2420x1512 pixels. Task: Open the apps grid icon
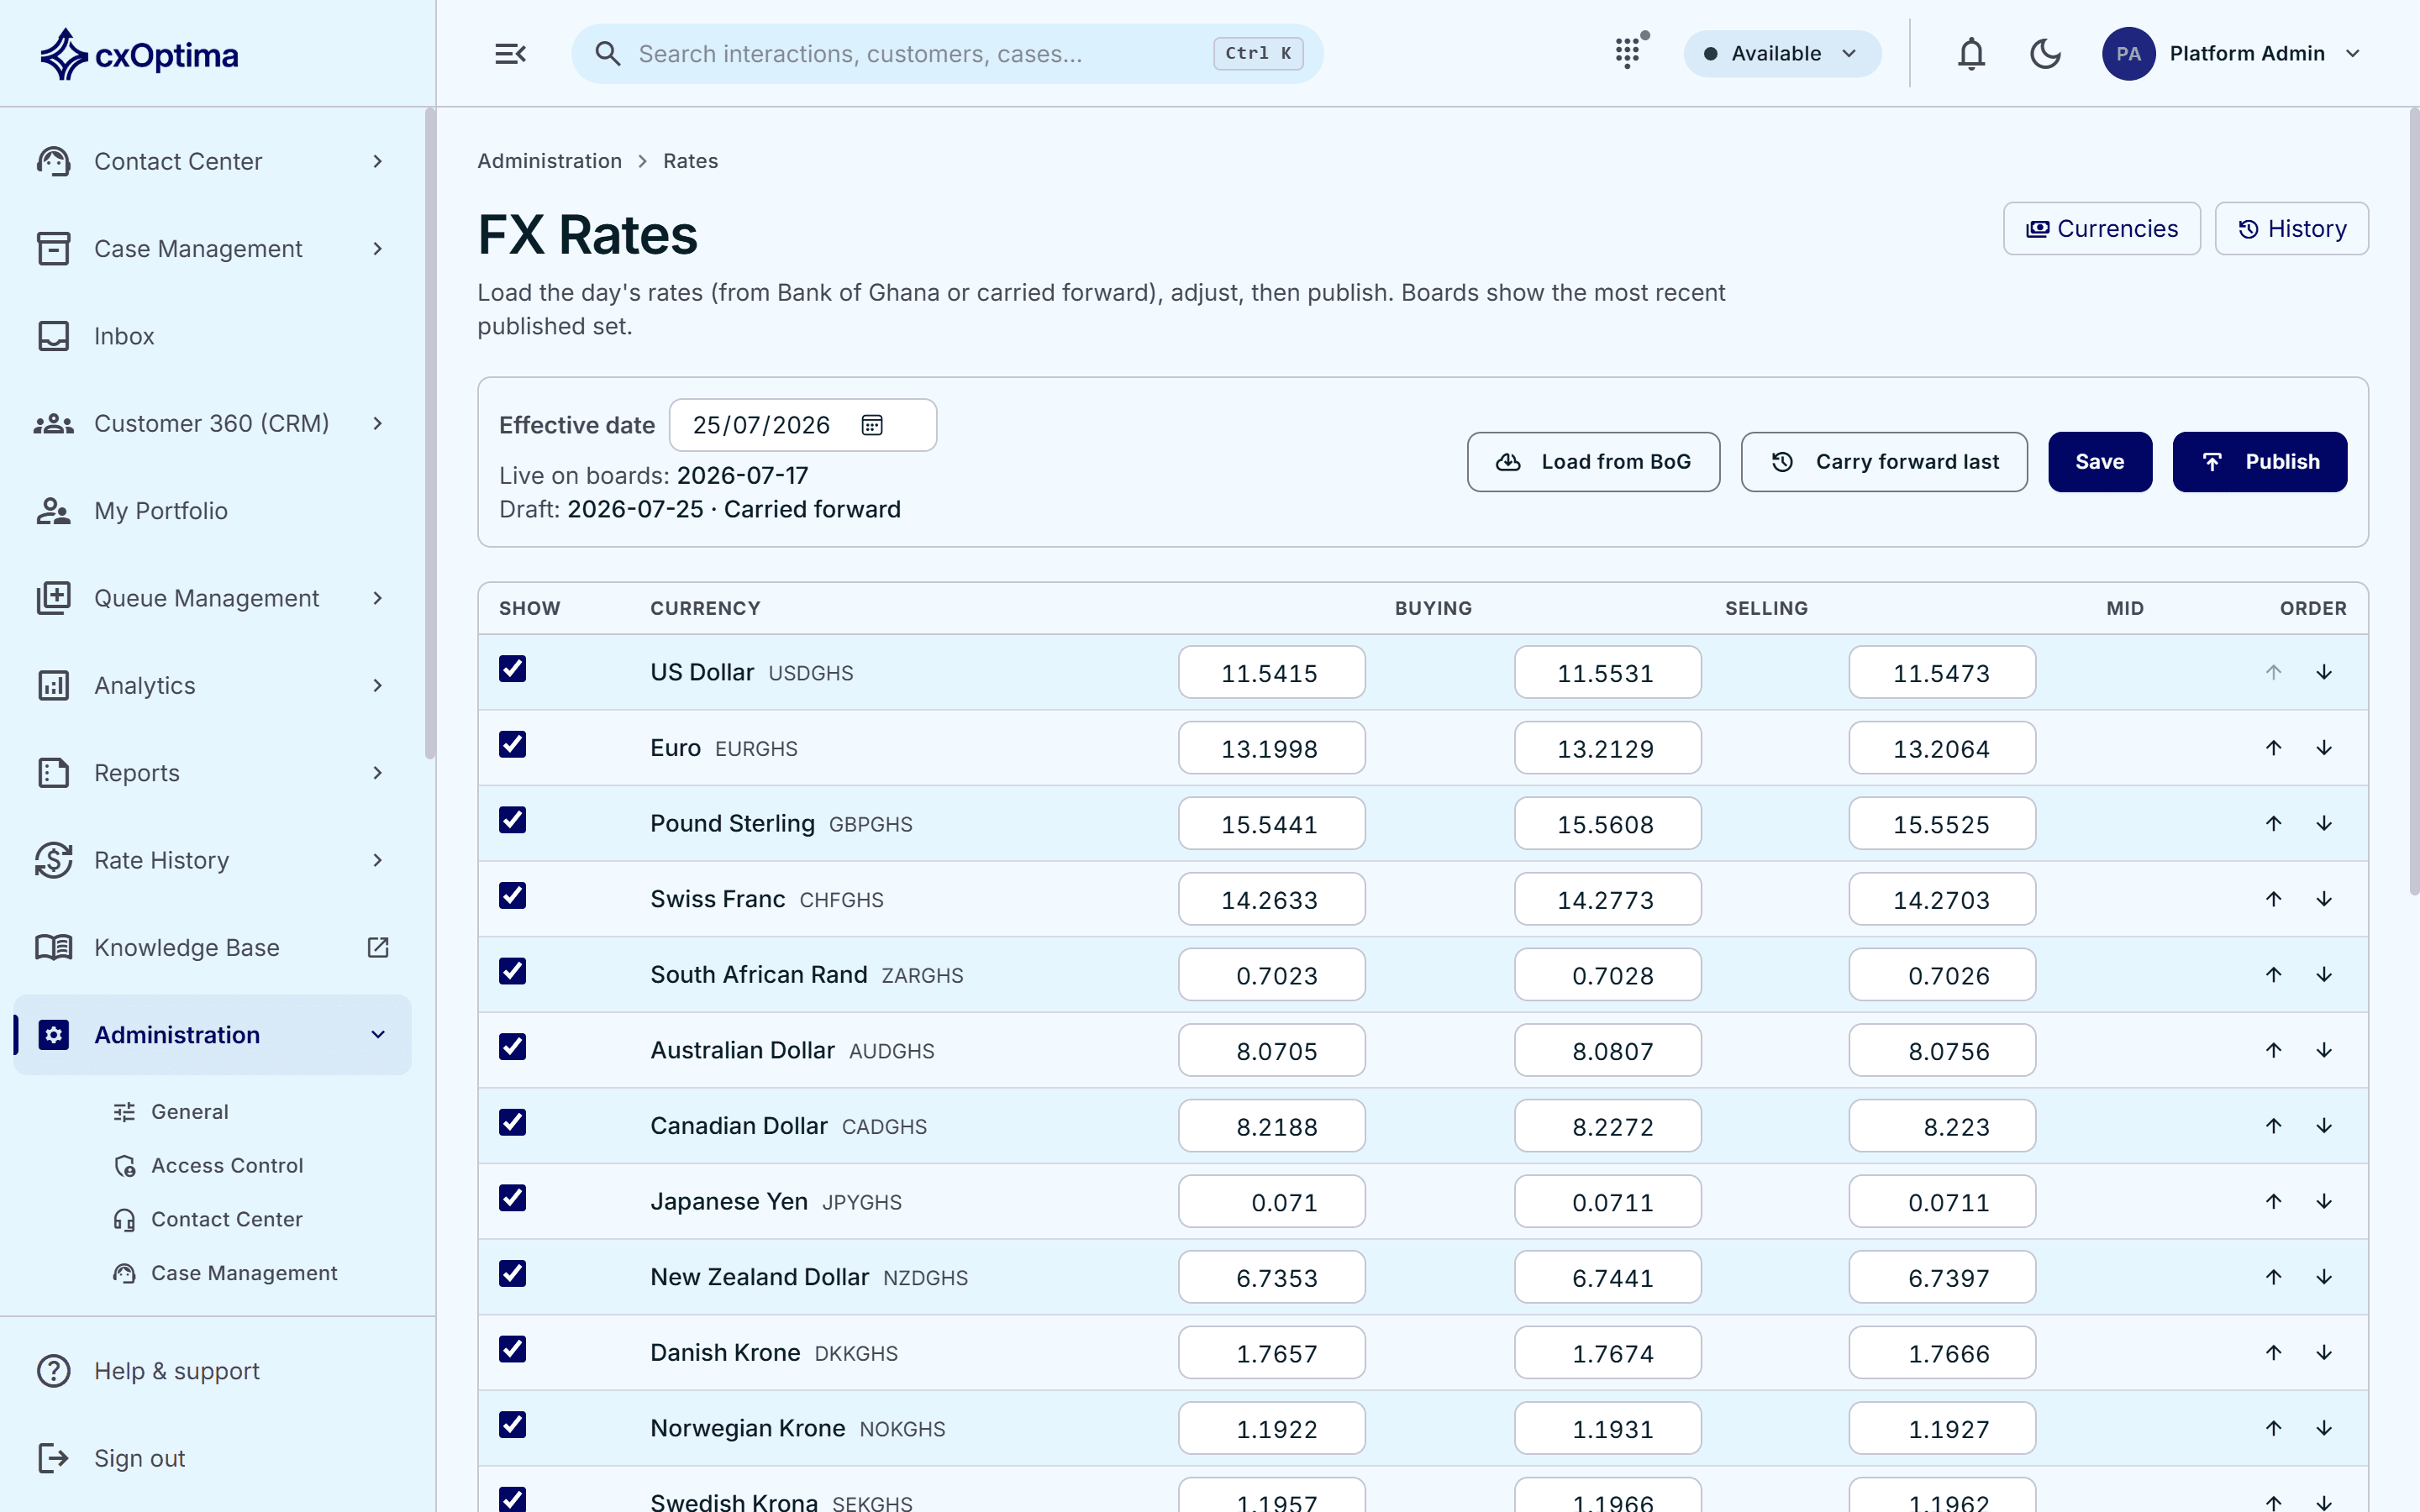tap(1628, 53)
